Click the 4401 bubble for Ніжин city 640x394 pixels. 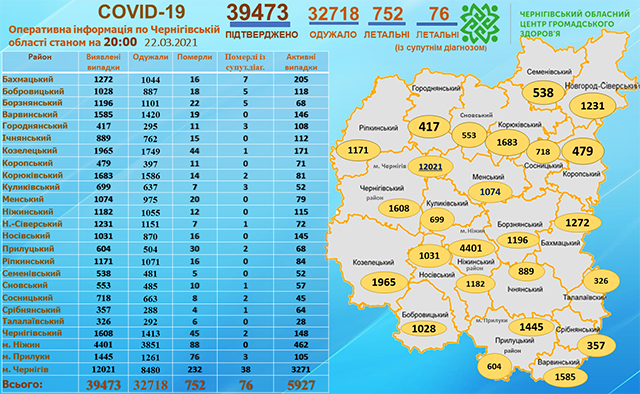point(471,248)
